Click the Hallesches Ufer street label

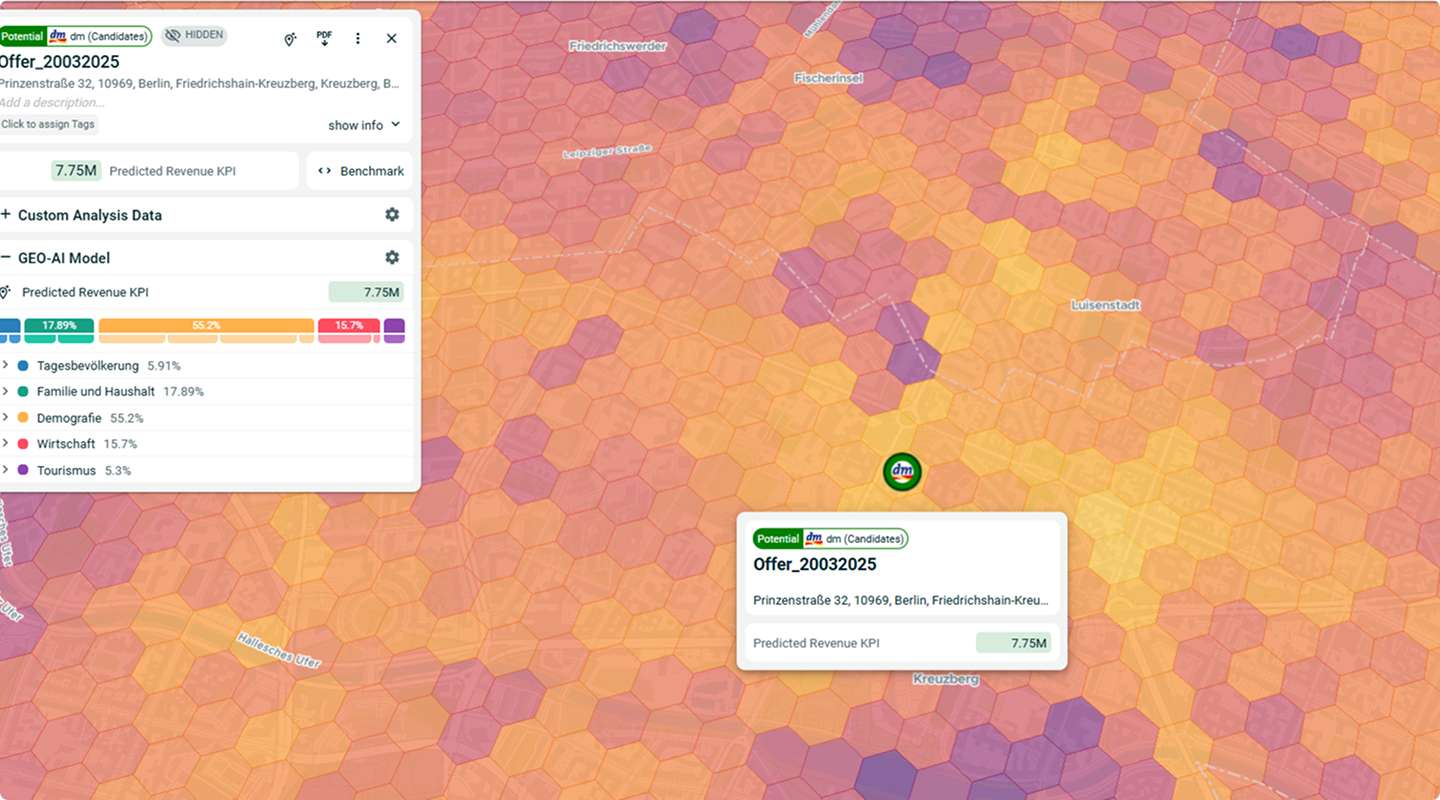(279, 651)
